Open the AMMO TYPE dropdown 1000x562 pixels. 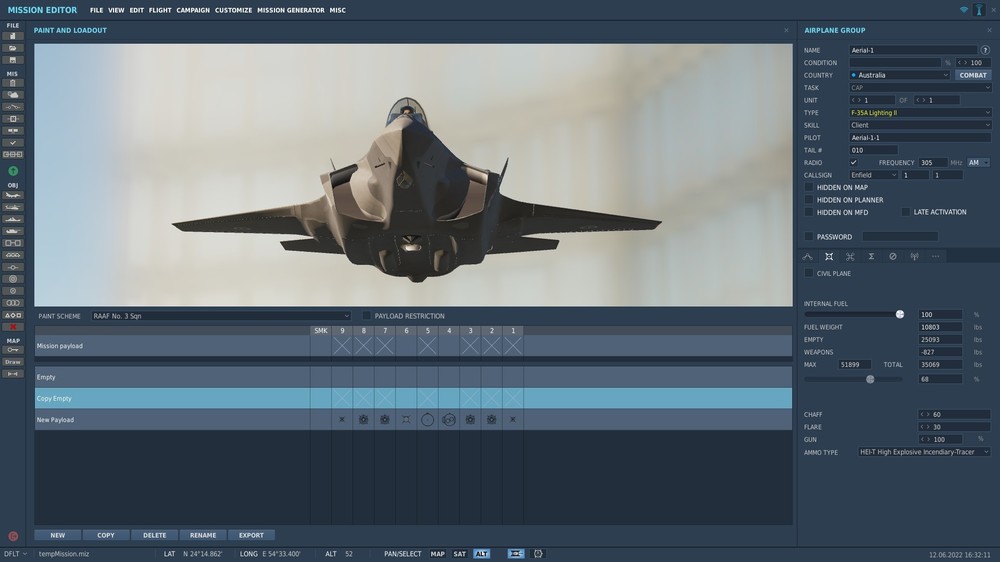click(924, 452)
